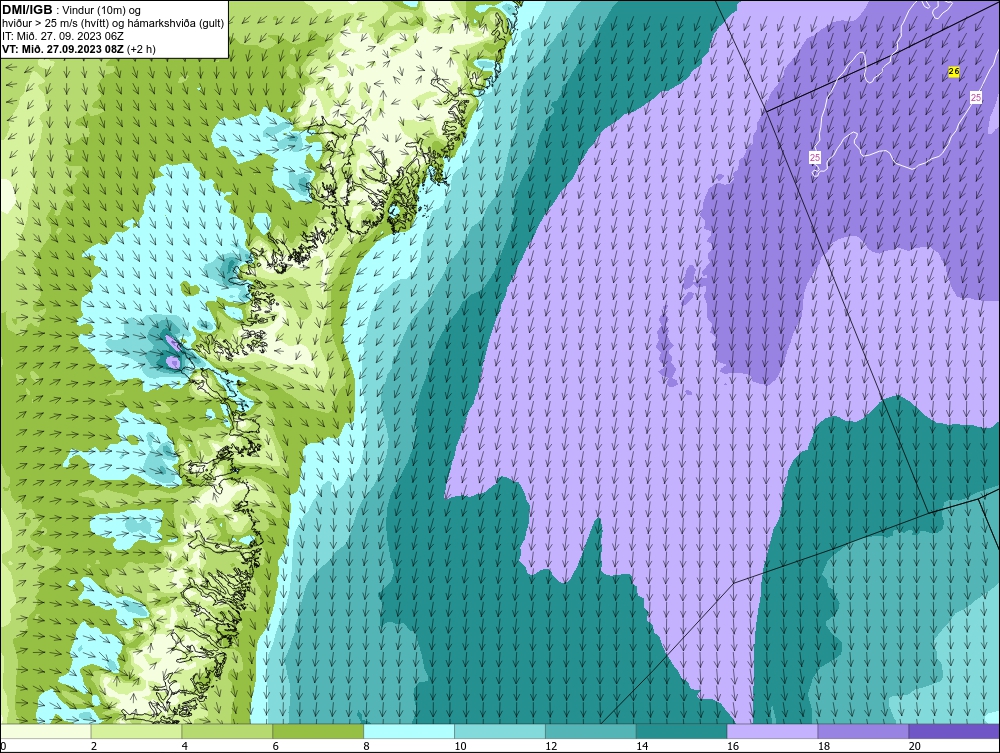
Task: Click the 12–14 m/s teal swatch
Action: pos(591,731)
